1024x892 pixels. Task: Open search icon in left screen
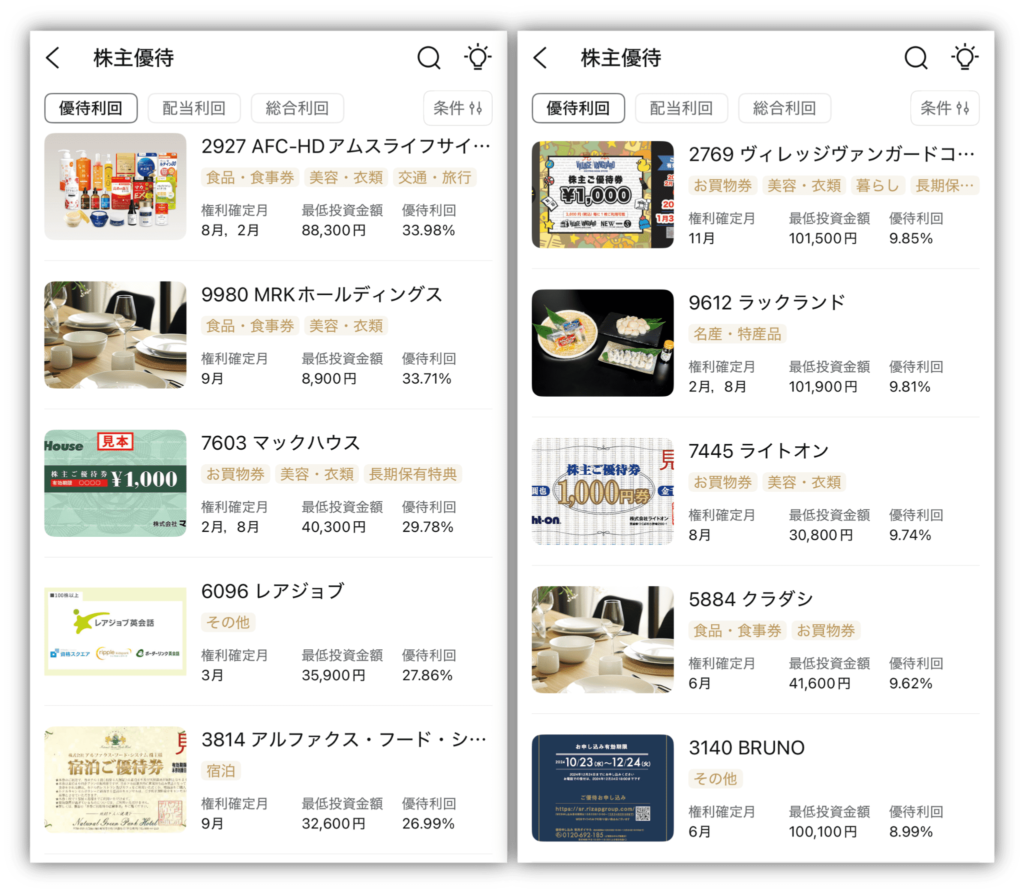pos(429,58)
